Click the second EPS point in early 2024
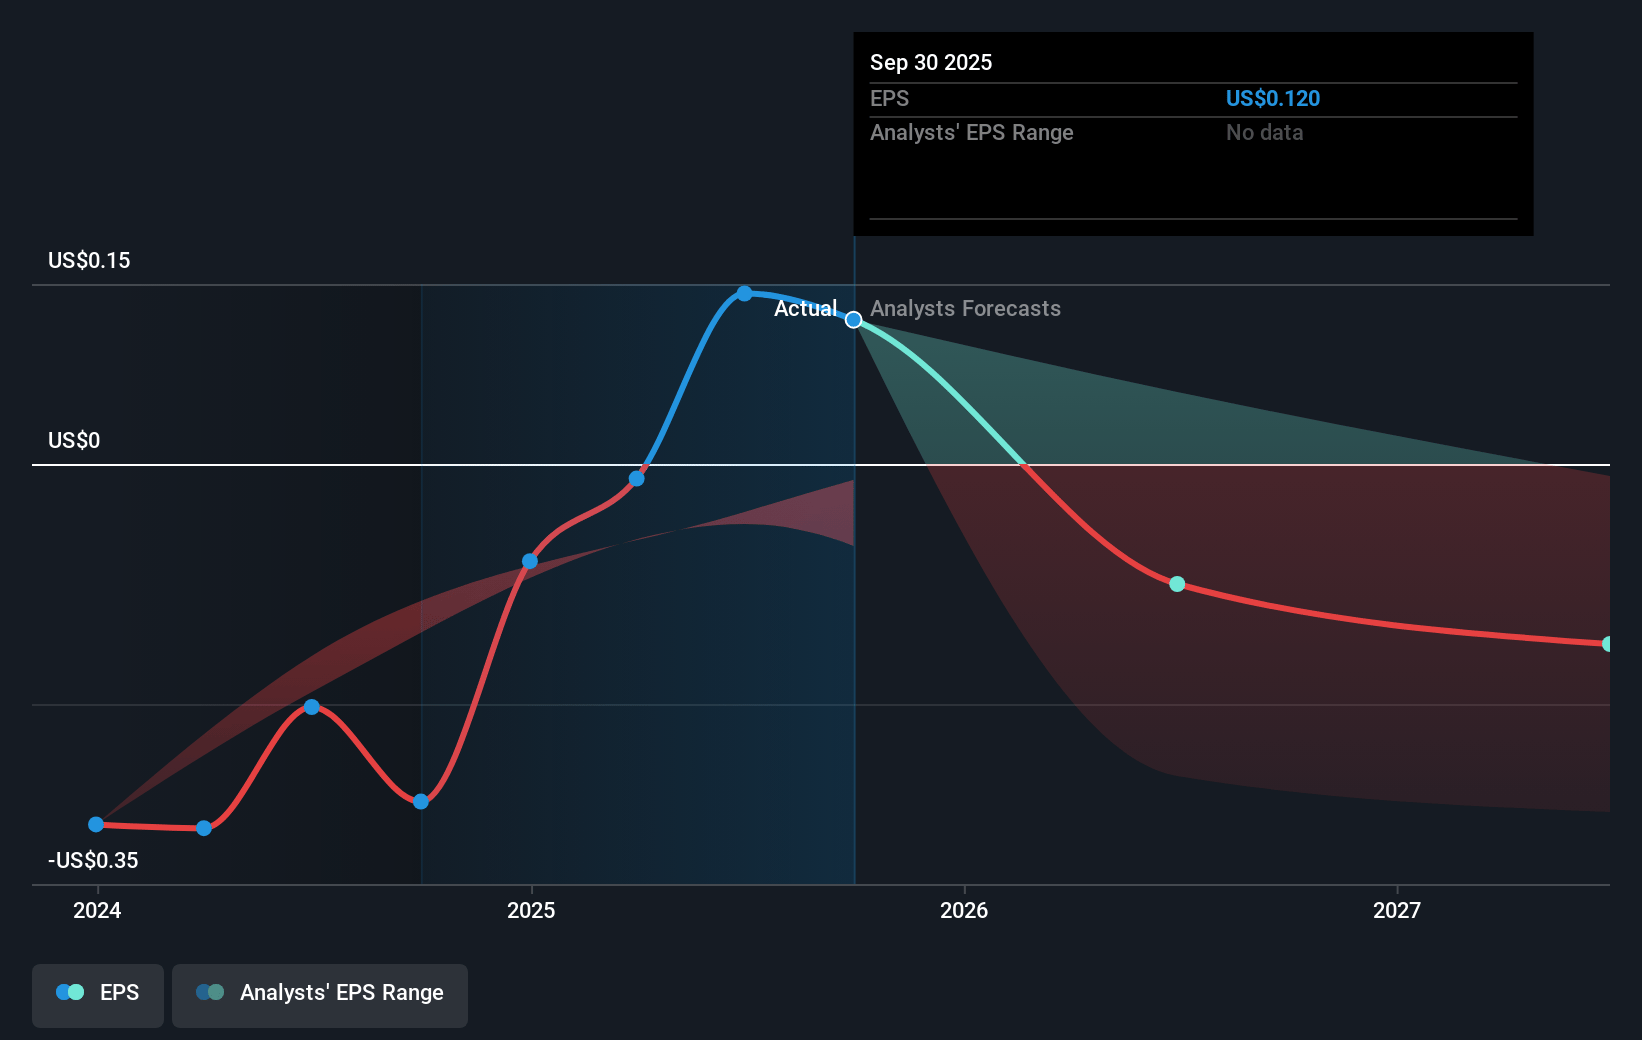 [204, 828]
